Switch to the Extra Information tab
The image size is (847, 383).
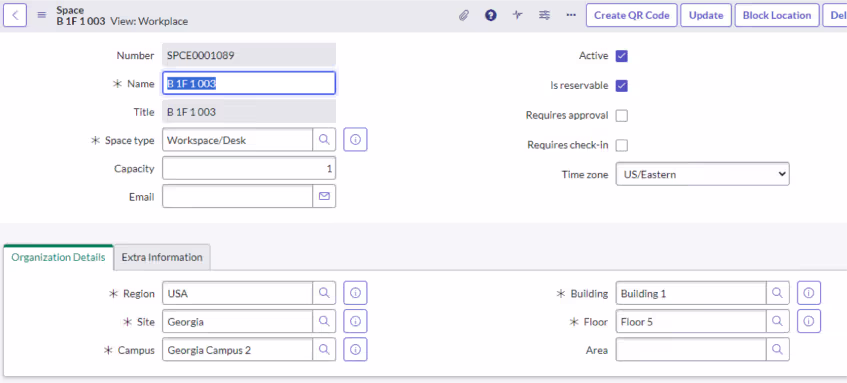click(162, 257)
